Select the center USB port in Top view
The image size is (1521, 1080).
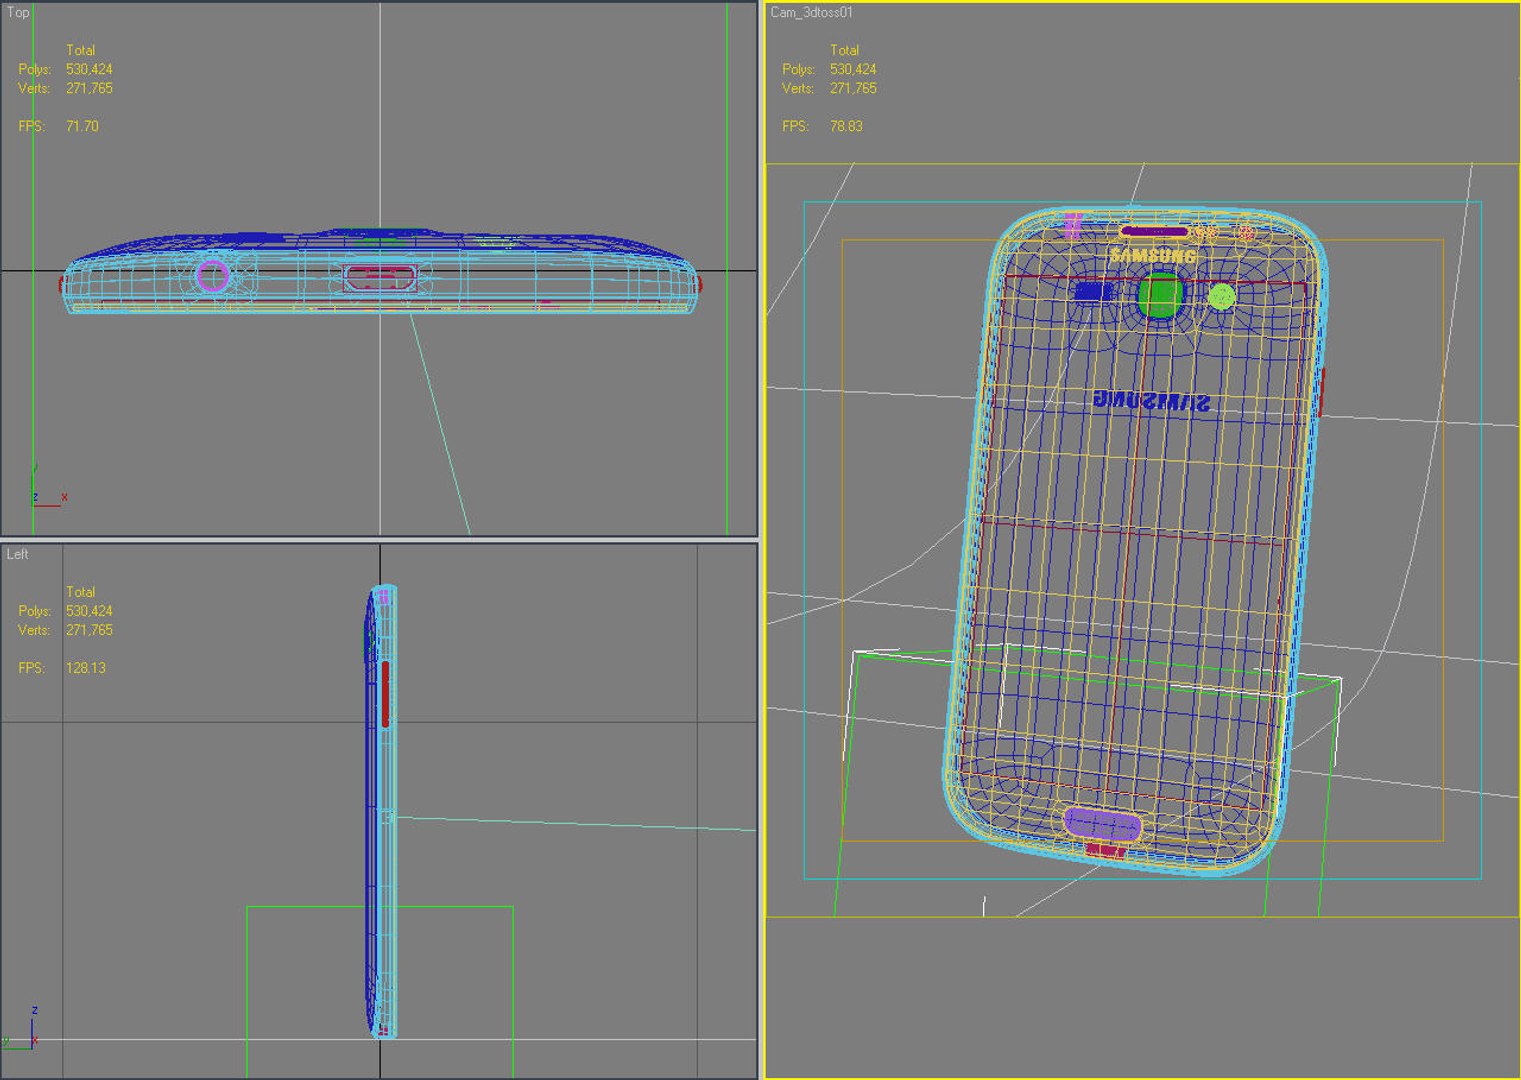[x=379, y=277]
